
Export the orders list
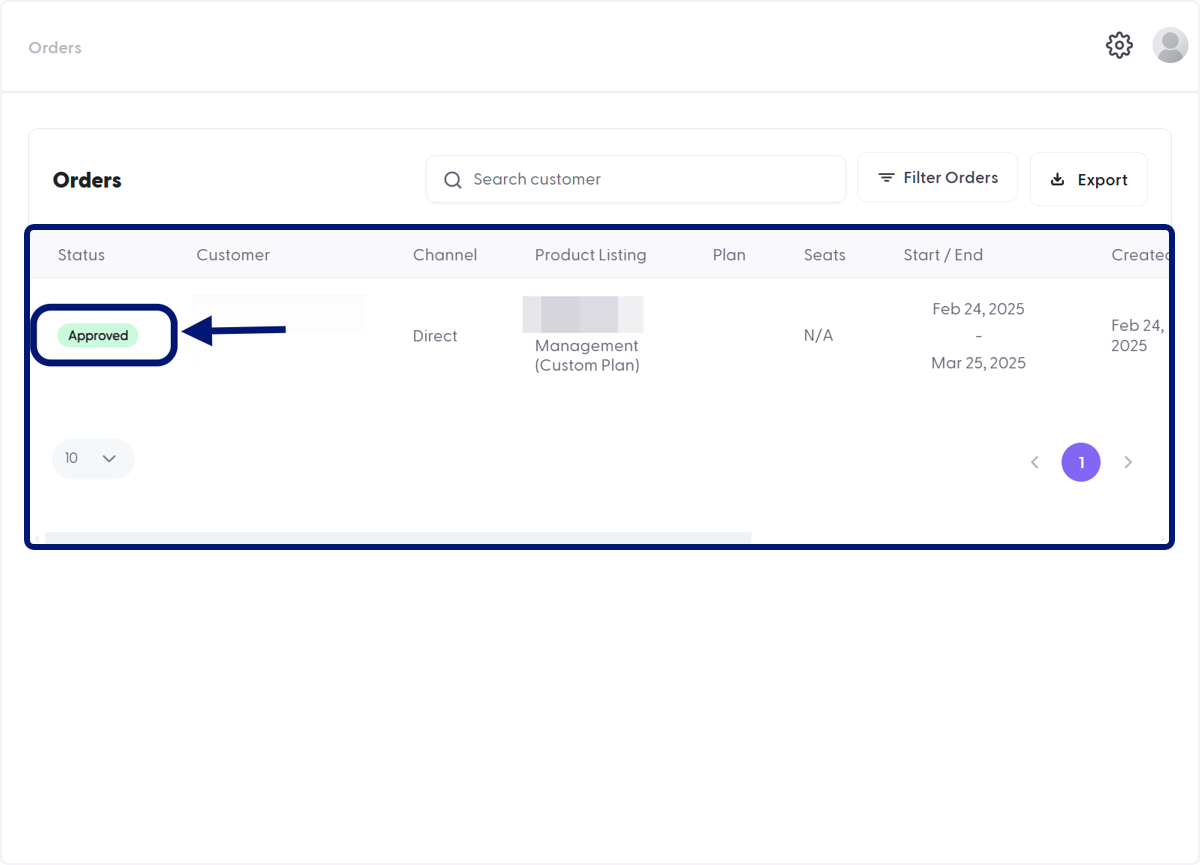[x=1089, y=180]
